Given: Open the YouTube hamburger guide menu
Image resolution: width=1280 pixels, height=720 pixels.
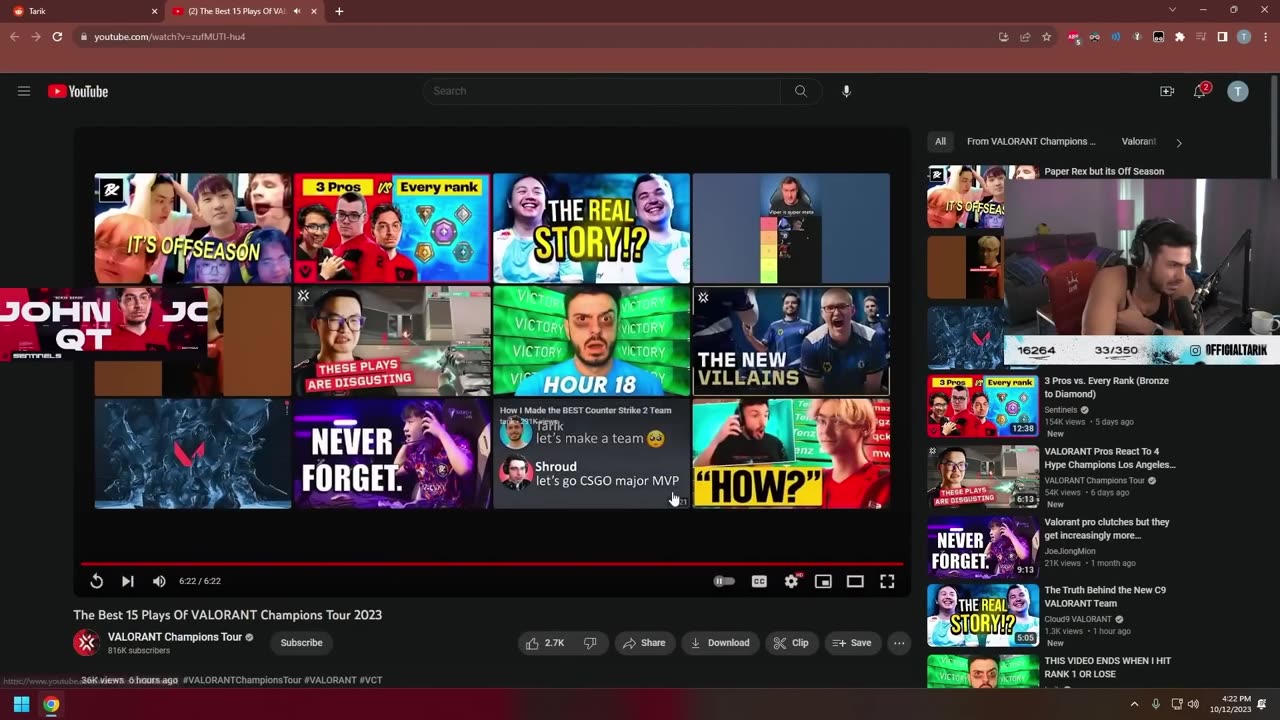Looking at the screenshot, I should coord(24,91).
